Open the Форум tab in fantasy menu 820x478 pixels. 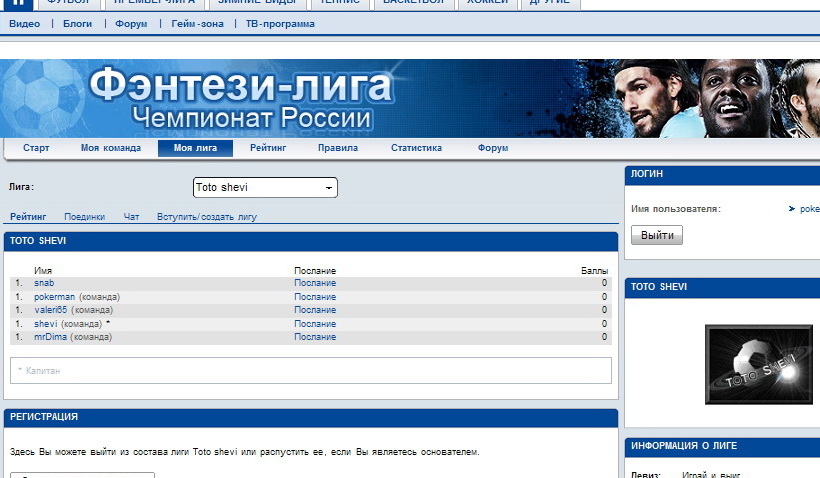tap(493, 148)
